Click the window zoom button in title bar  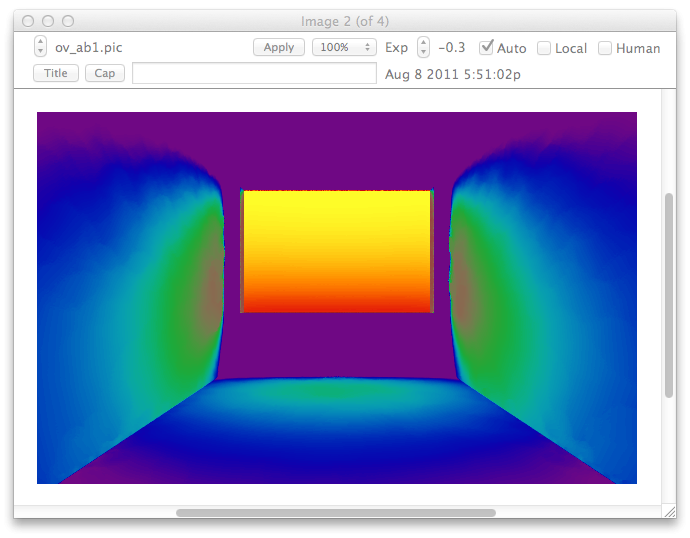(x=68, y=21)
